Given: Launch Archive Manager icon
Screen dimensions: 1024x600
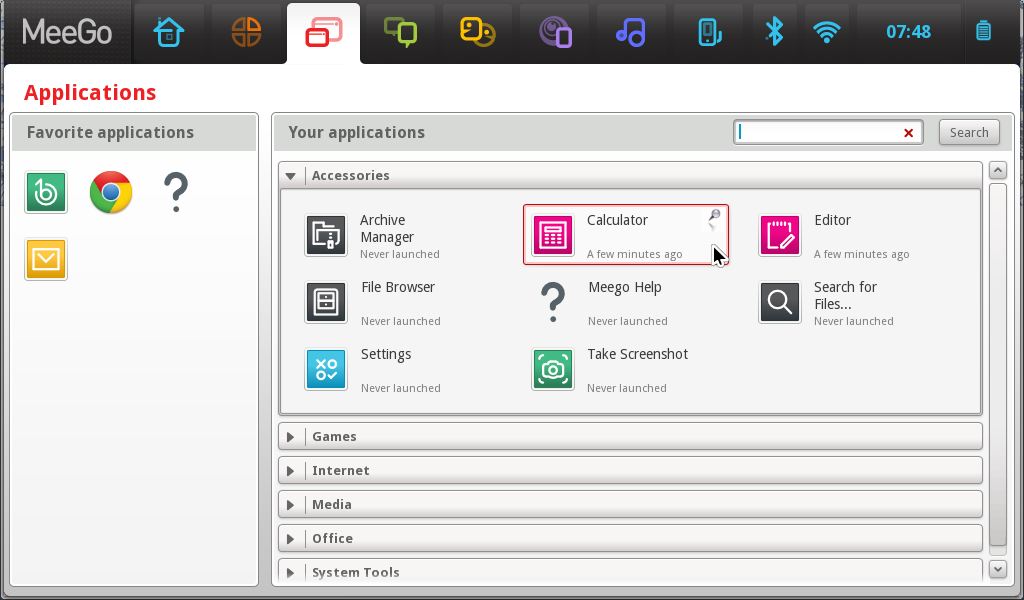Looking at the screenshot, I should (x=326, y=235).
